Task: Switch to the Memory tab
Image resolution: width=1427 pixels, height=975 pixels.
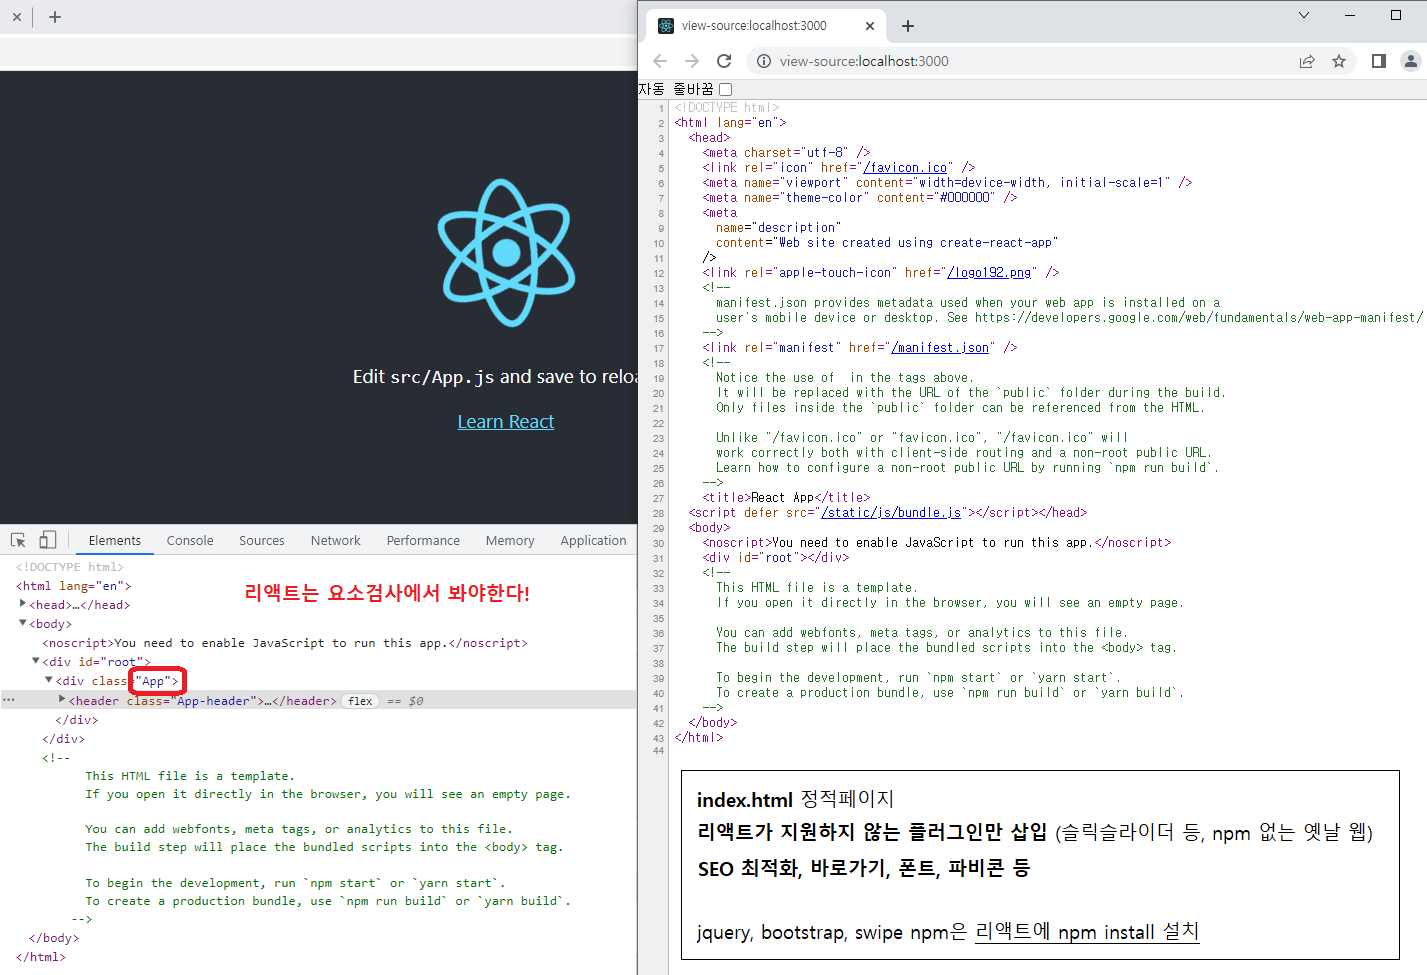Action: tap(510, 540)
